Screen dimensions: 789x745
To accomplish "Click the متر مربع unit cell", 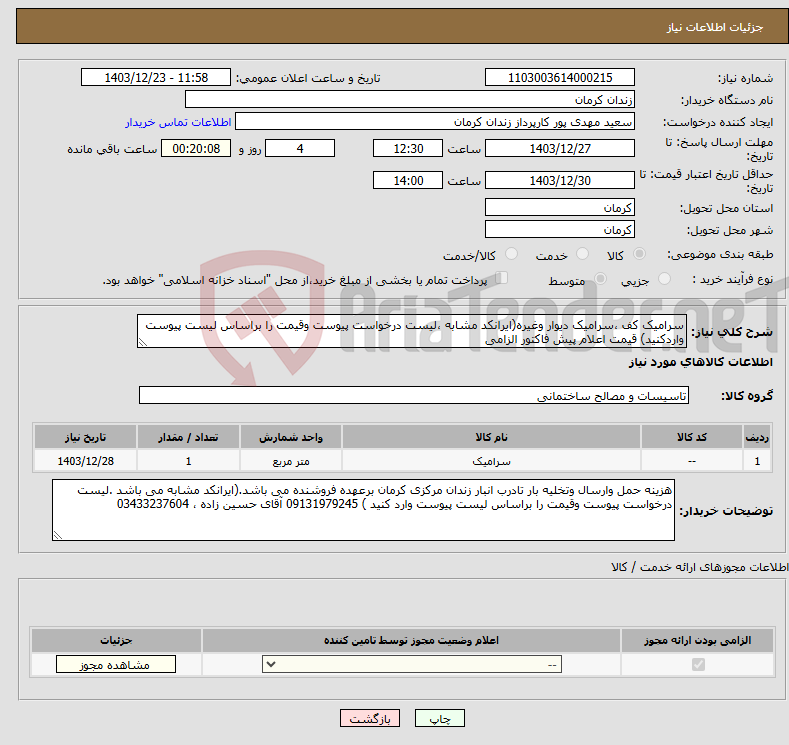I will pyautogui.click(x=290, y=461).
